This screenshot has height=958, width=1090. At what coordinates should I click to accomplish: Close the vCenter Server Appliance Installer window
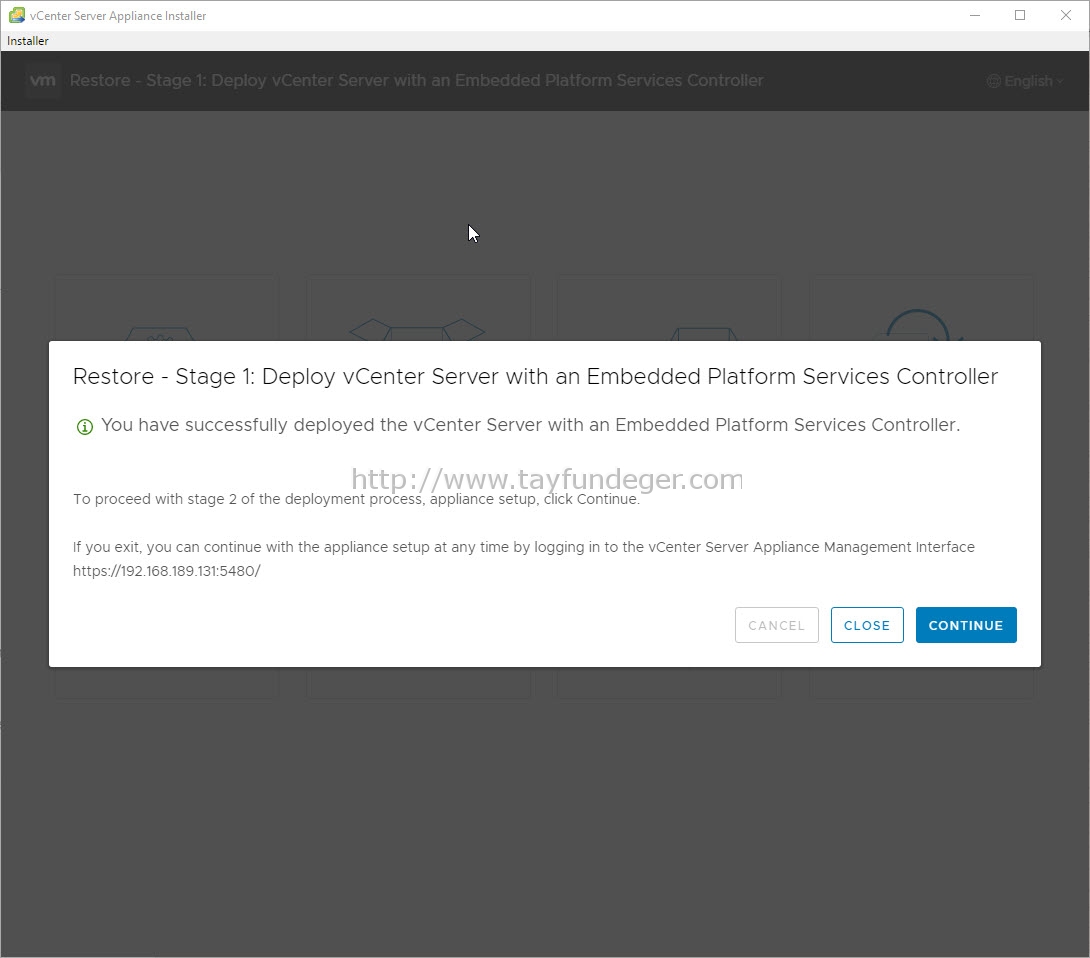1066,15
